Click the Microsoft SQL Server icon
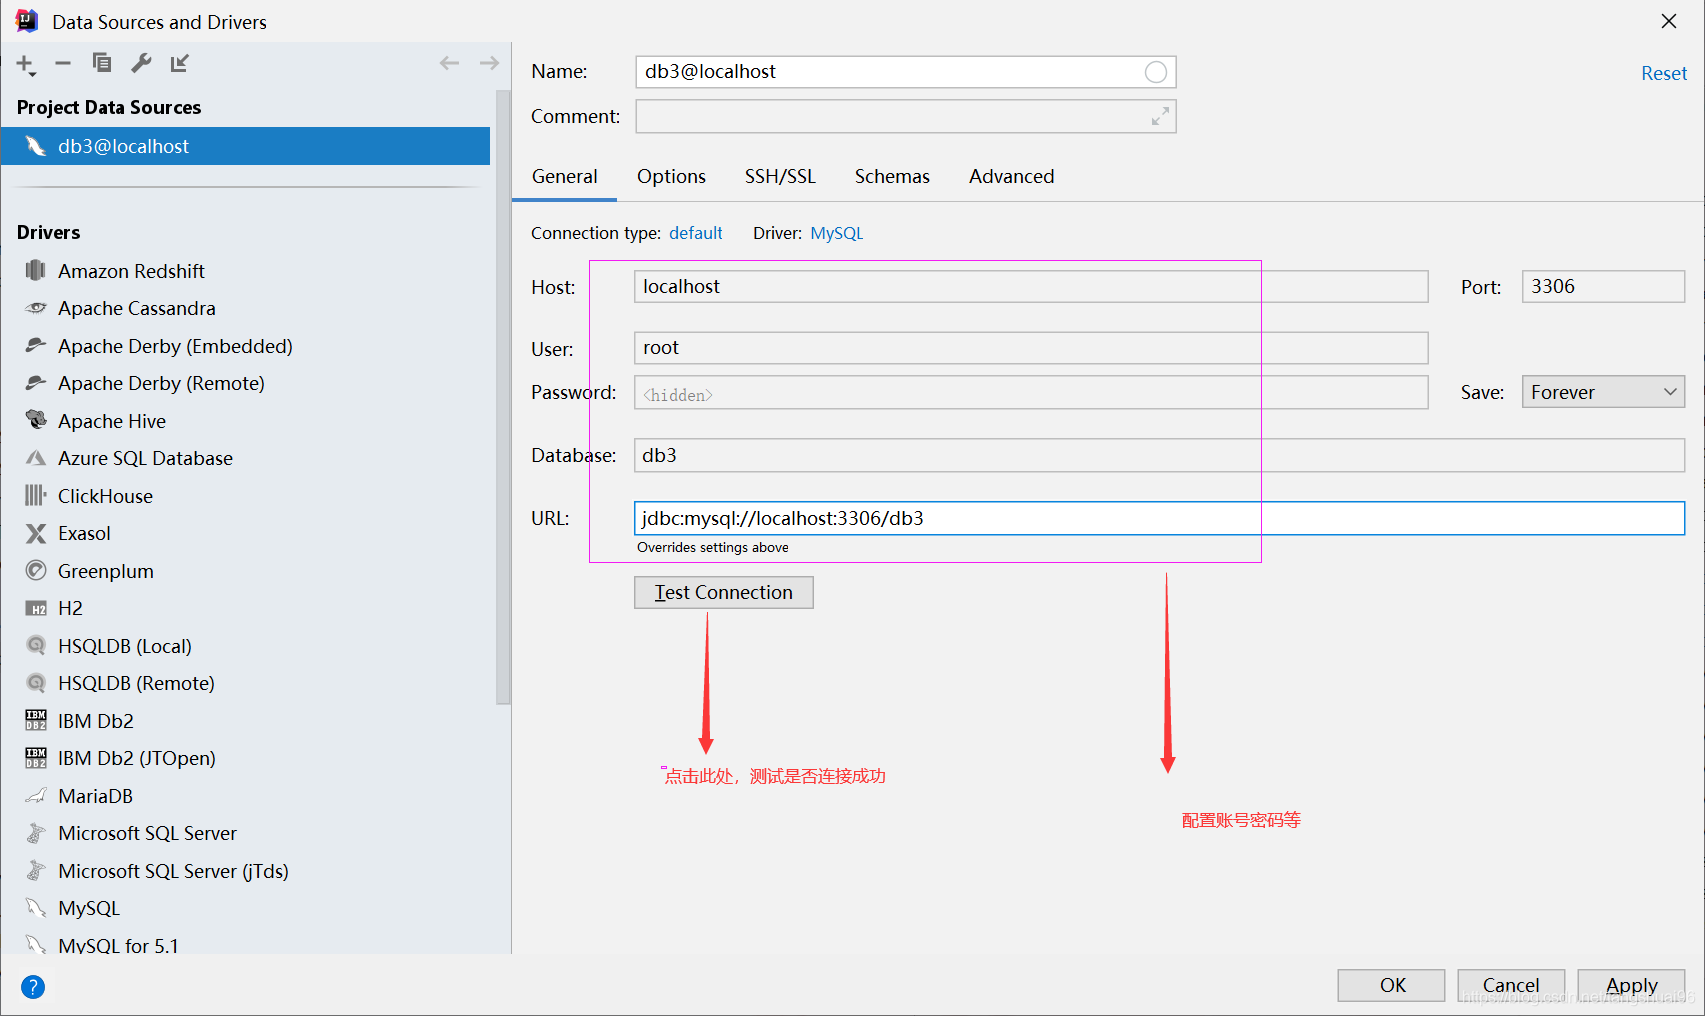The image size is (1705, 1016). tap(36, 833)
